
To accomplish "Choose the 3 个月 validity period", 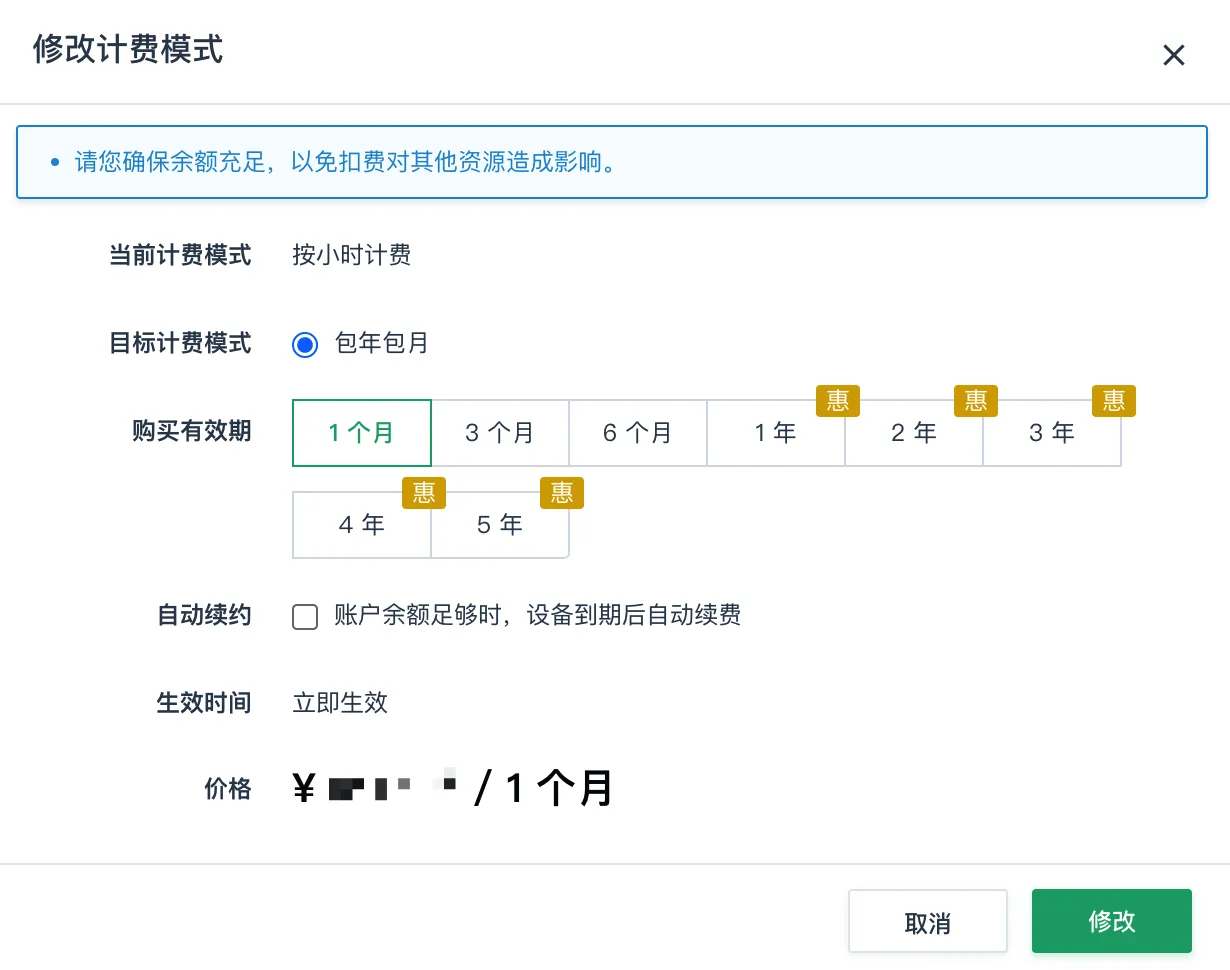I will (x=500, y=433).
